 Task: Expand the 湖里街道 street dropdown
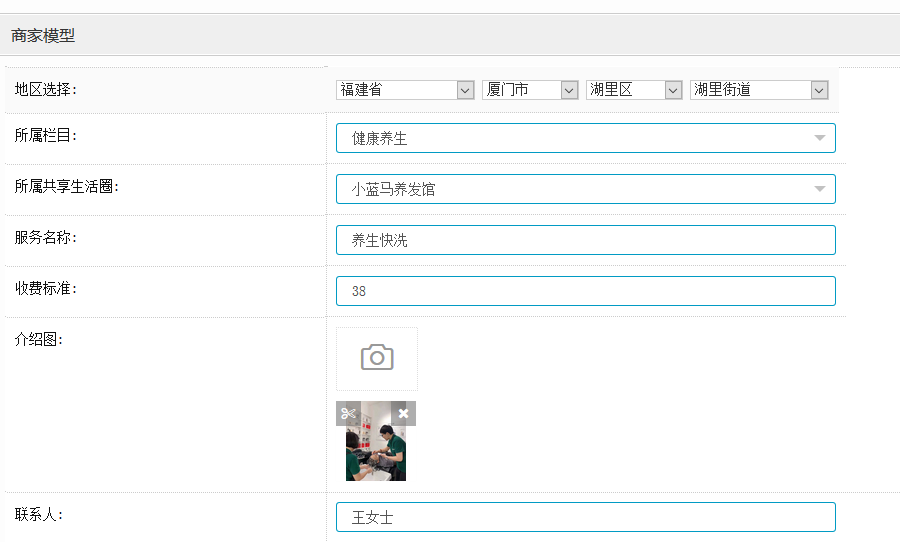(x=758, y=90)
